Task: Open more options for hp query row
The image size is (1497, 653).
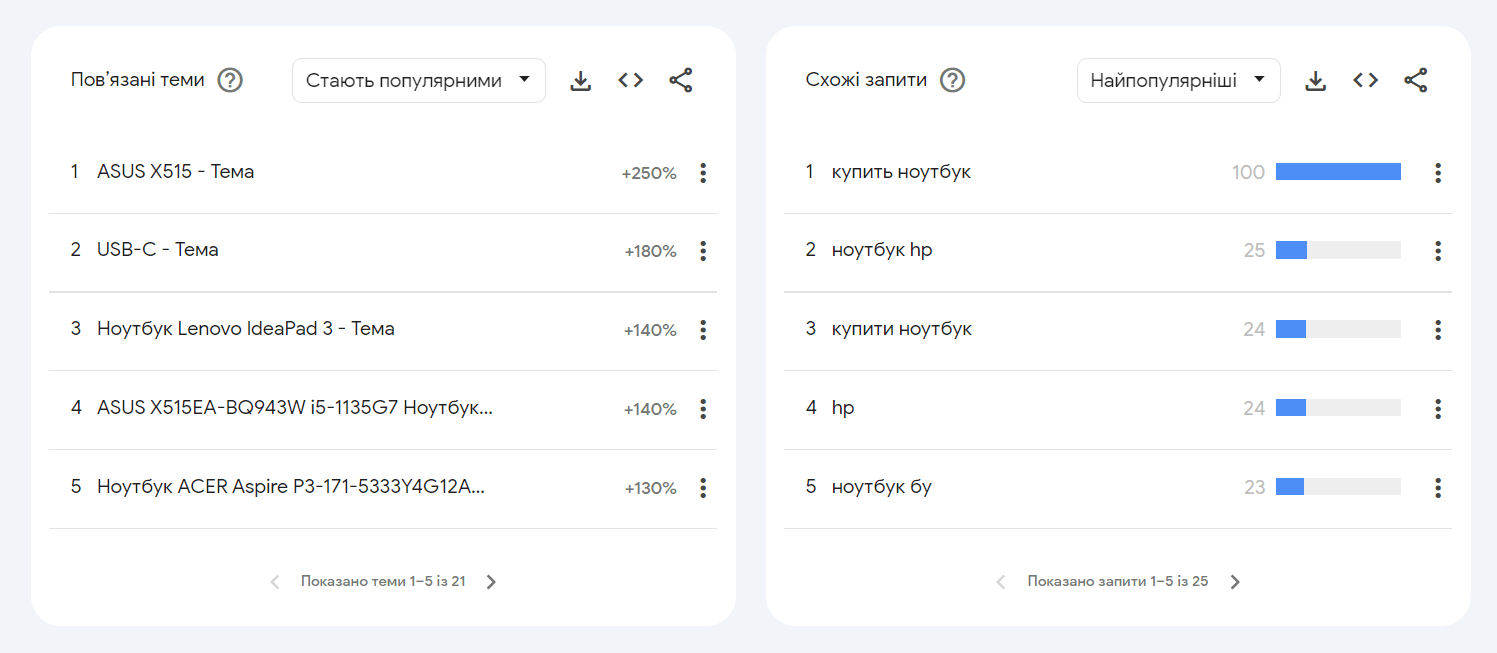Action: 1438,409
